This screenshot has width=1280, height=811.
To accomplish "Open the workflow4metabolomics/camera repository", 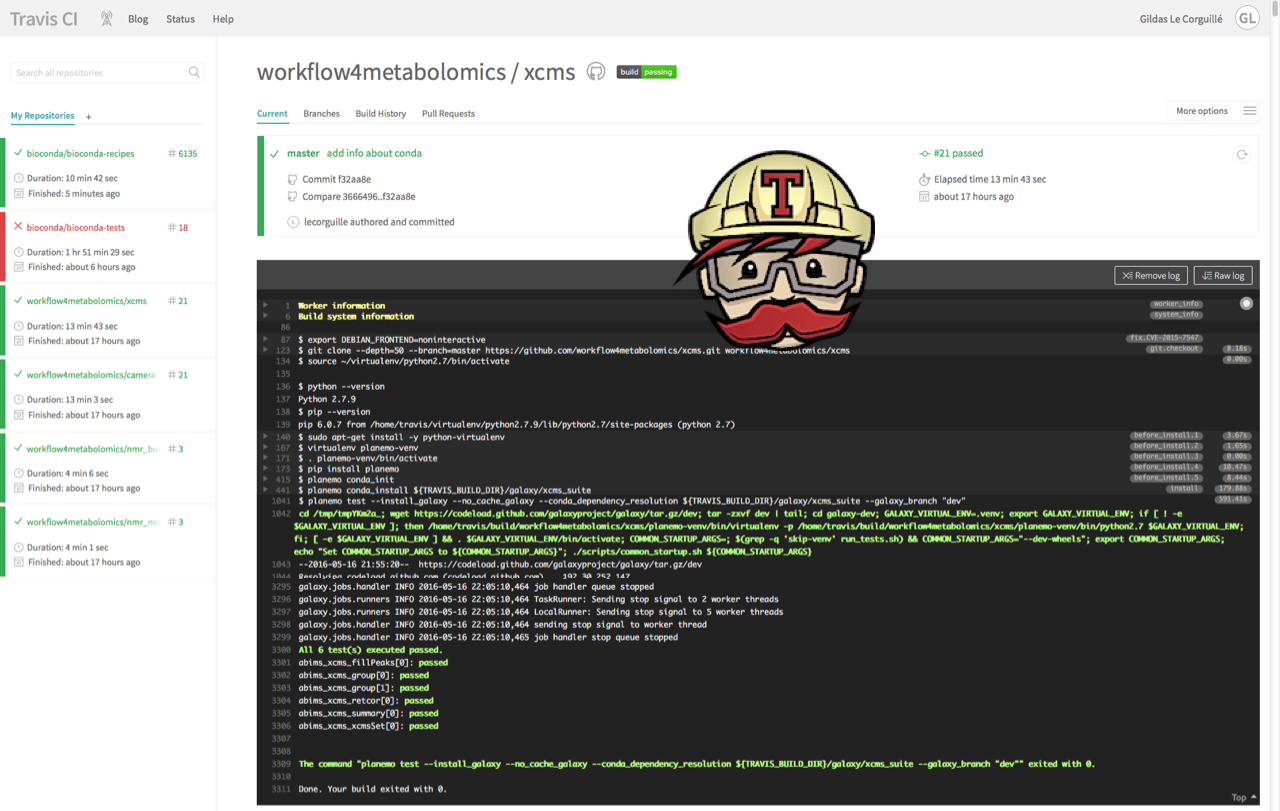I will click(91, 374).
